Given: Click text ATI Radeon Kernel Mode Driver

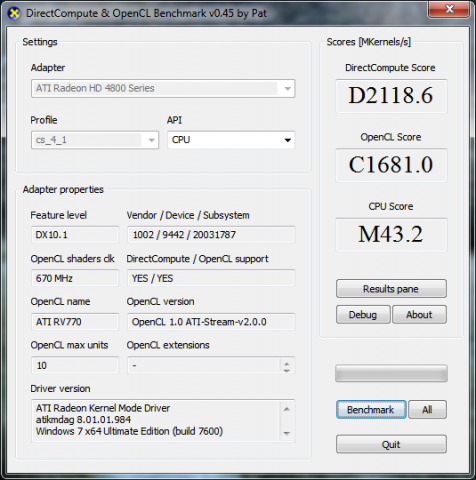Looking at the screenshot, I should point(103,408).
